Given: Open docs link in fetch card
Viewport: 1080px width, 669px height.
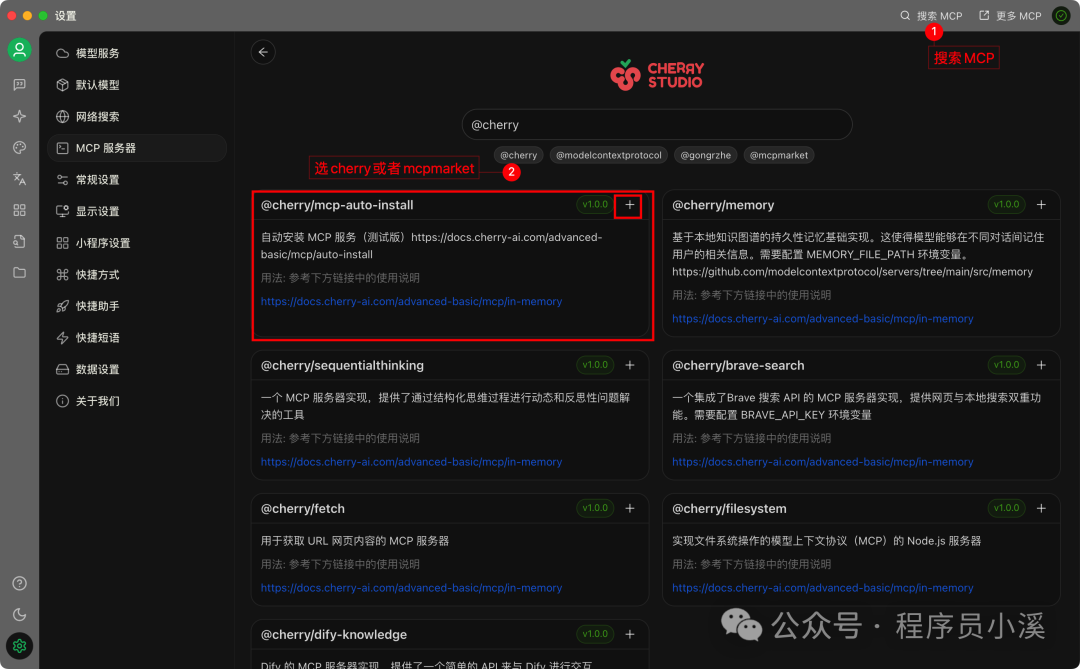Looking at the screenshot, I should (411, 588).
